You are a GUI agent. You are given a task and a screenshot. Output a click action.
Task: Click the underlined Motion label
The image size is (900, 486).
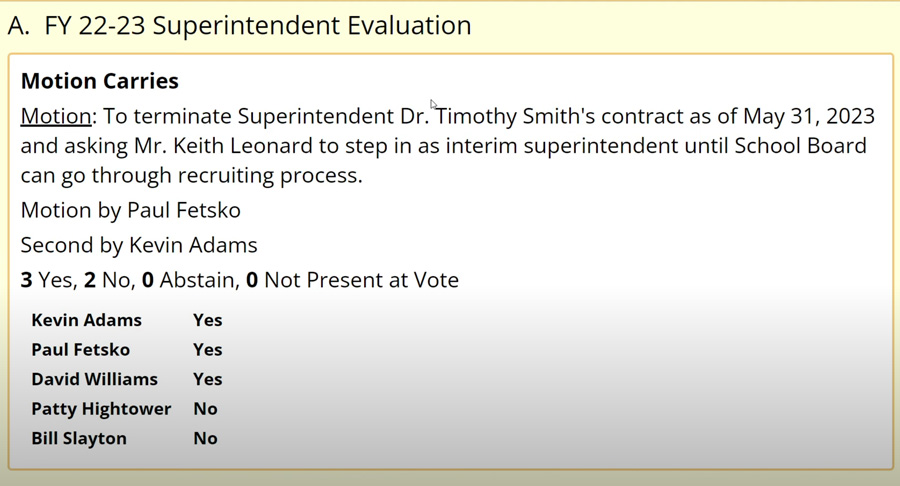coord(56,116)
